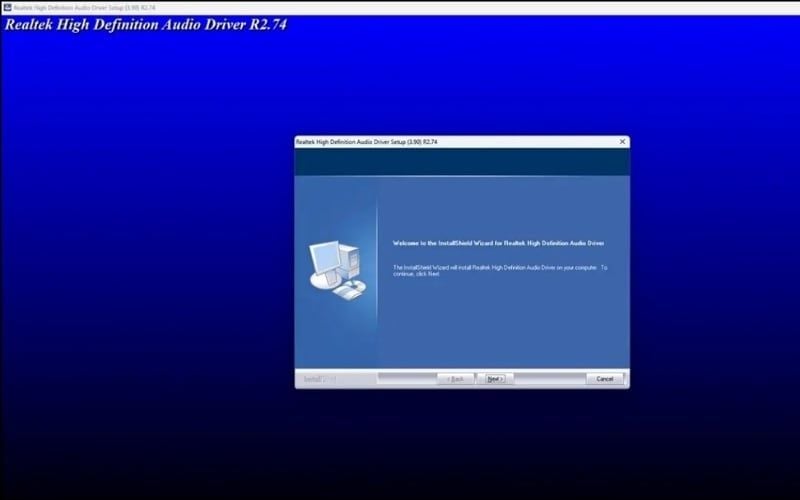The image size is (800, 500).
Task: Click the InstallShield logo in the dialog footer
Action: (320, 379)
